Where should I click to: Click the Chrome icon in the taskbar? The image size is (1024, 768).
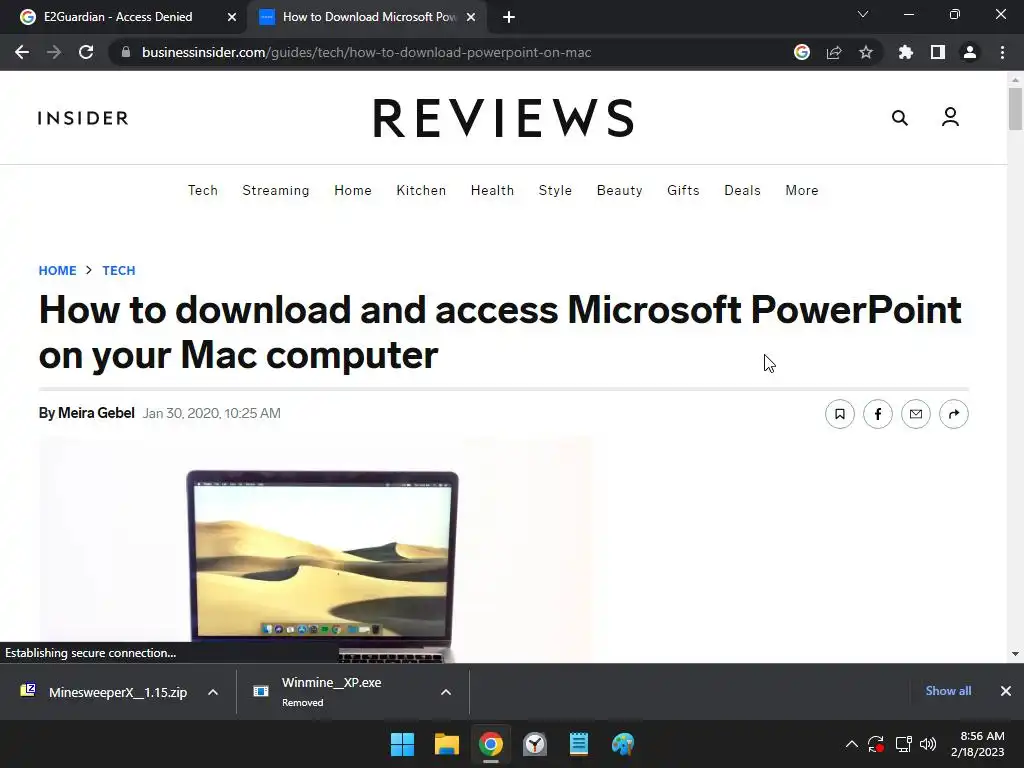[x=490, y=744]
